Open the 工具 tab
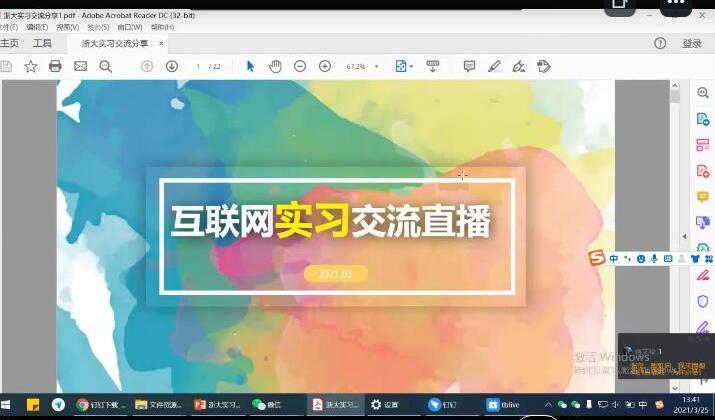This screenshot has width=715, height=420. click(42, 44)
